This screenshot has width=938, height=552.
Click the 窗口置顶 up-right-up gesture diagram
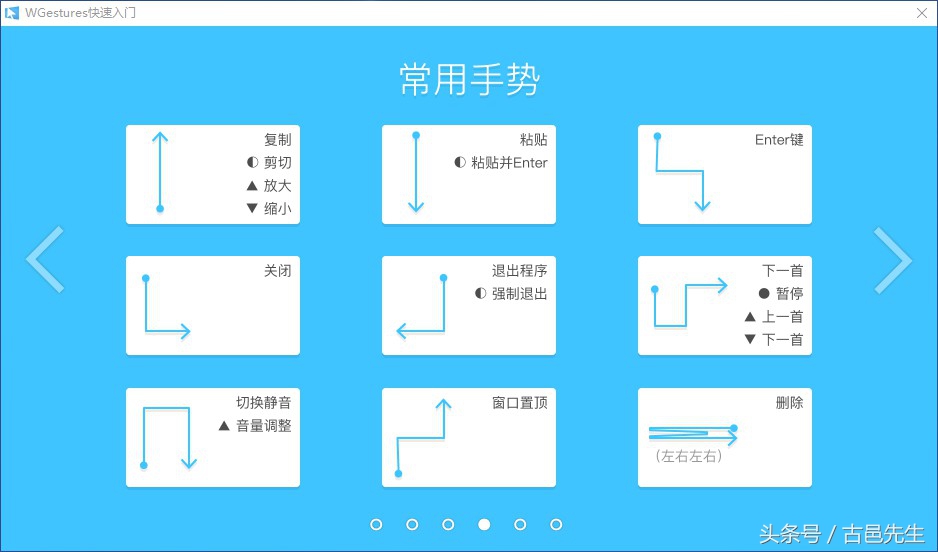tap(423, 438)
